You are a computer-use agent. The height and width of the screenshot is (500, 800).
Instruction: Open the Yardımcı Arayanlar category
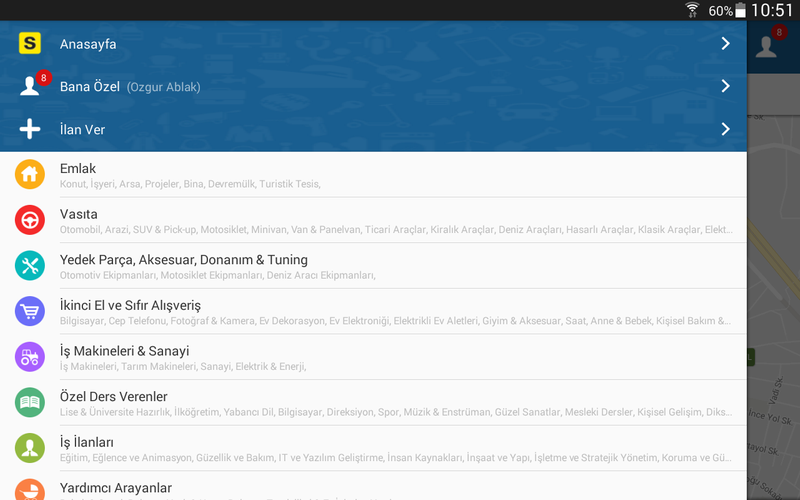373,486
